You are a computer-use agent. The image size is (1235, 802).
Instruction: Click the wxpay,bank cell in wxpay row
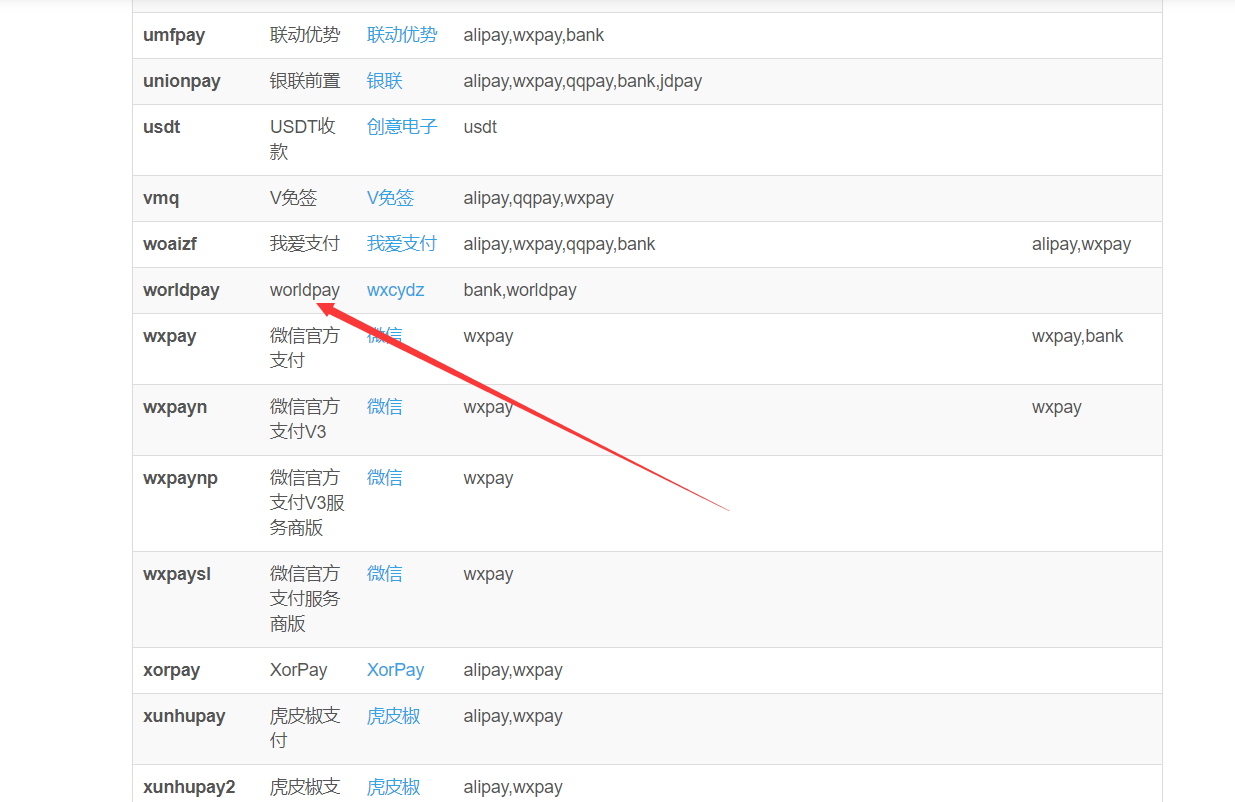tap(1078, 336)
